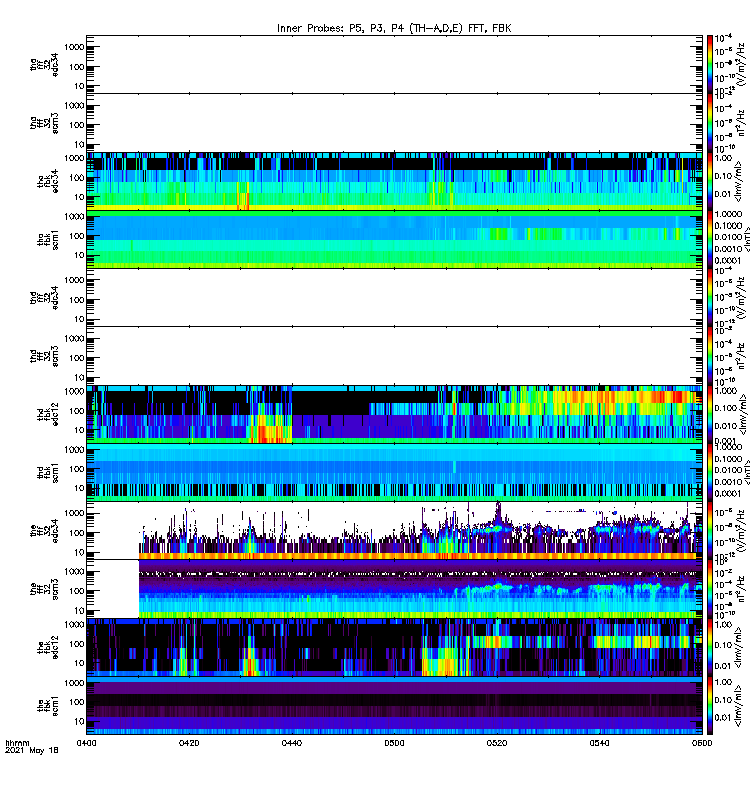Image resolution: width=750 pixels, height=800 pixels.
Task: Select the 0500 time axis label
Action: click(394, 743)
